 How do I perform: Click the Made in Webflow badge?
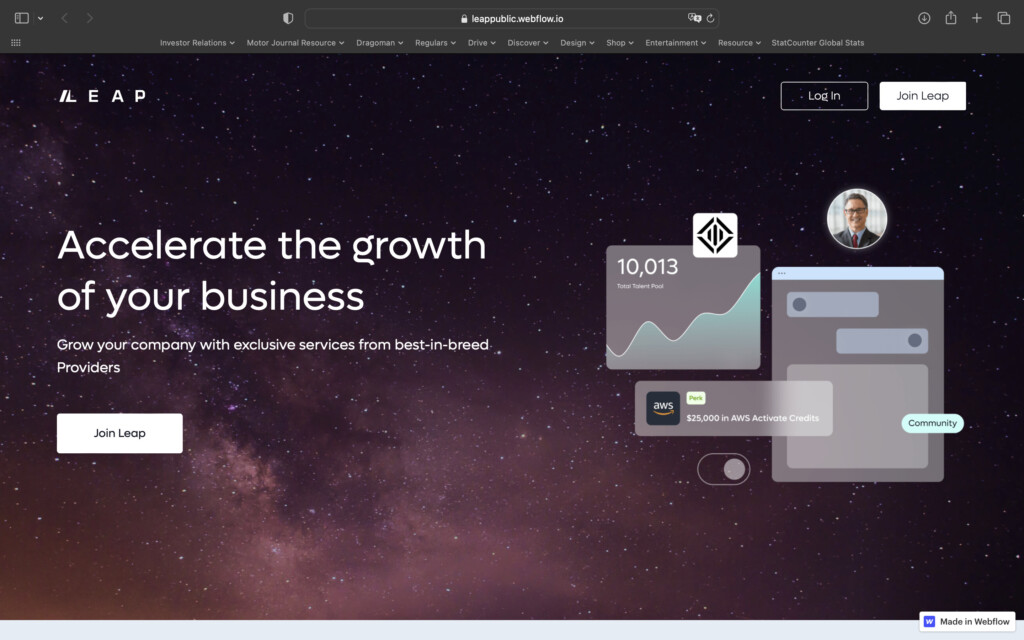pyautogui.click(x=967, y=621)
